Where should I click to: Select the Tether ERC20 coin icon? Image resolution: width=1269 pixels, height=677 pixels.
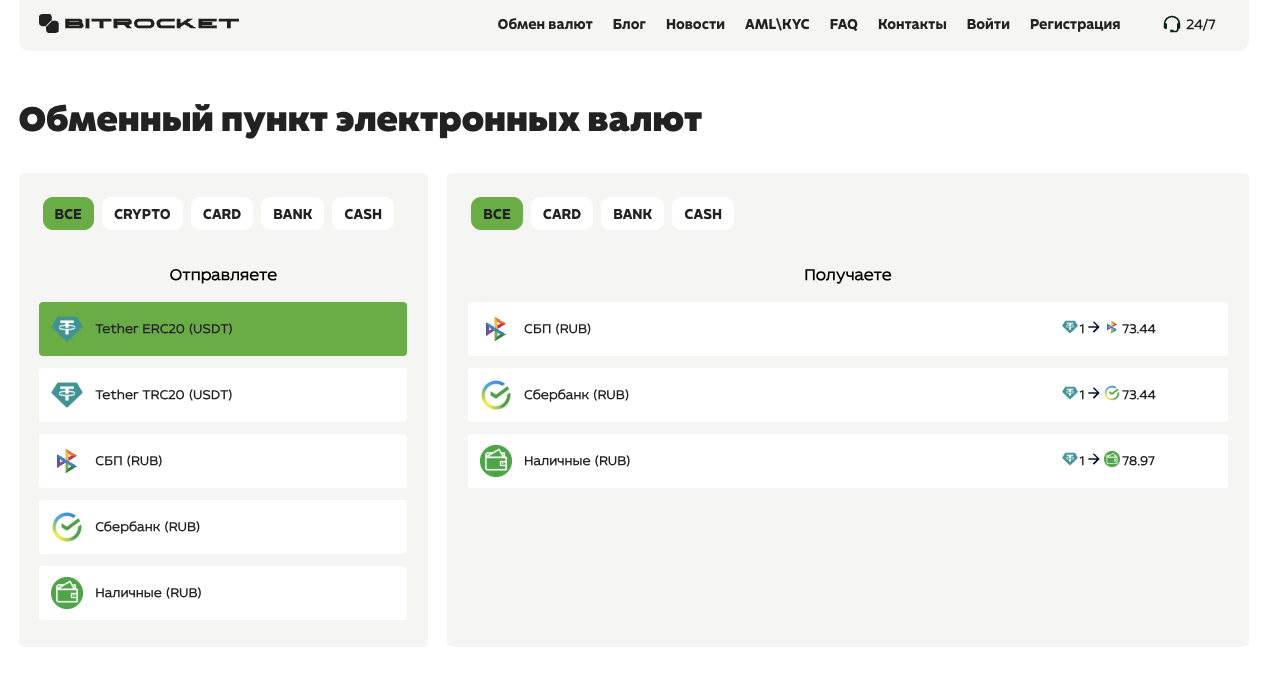pyautogui.click(x=66, y=328)
